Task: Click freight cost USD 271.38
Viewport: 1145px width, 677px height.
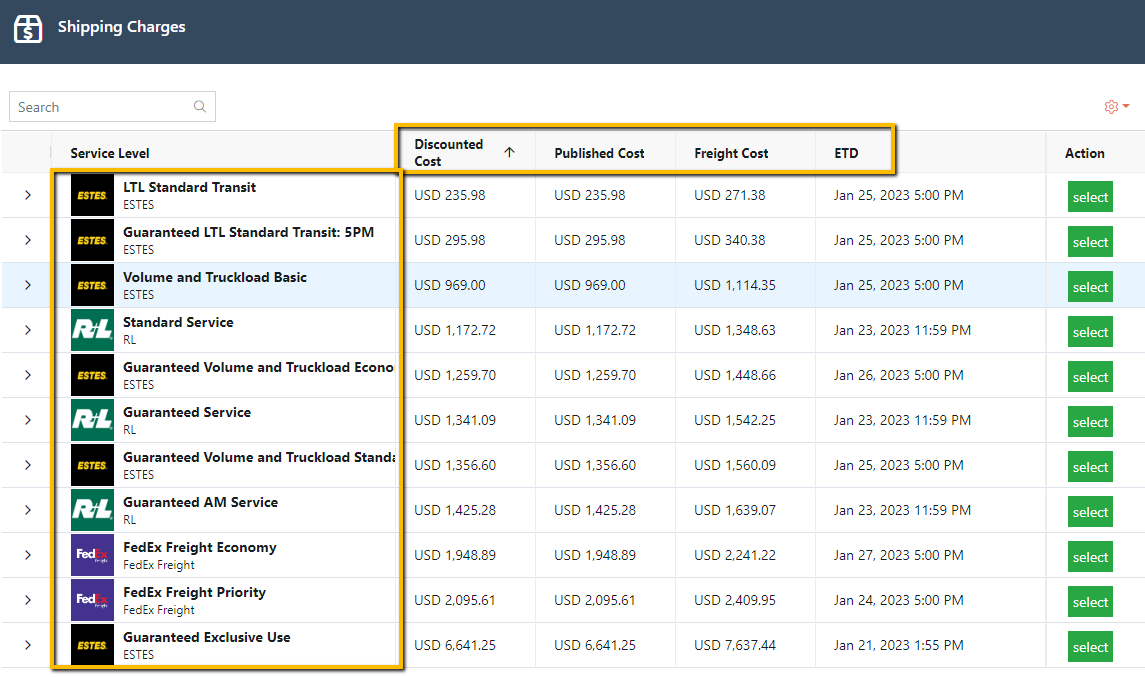Action: tap(729, 195)
